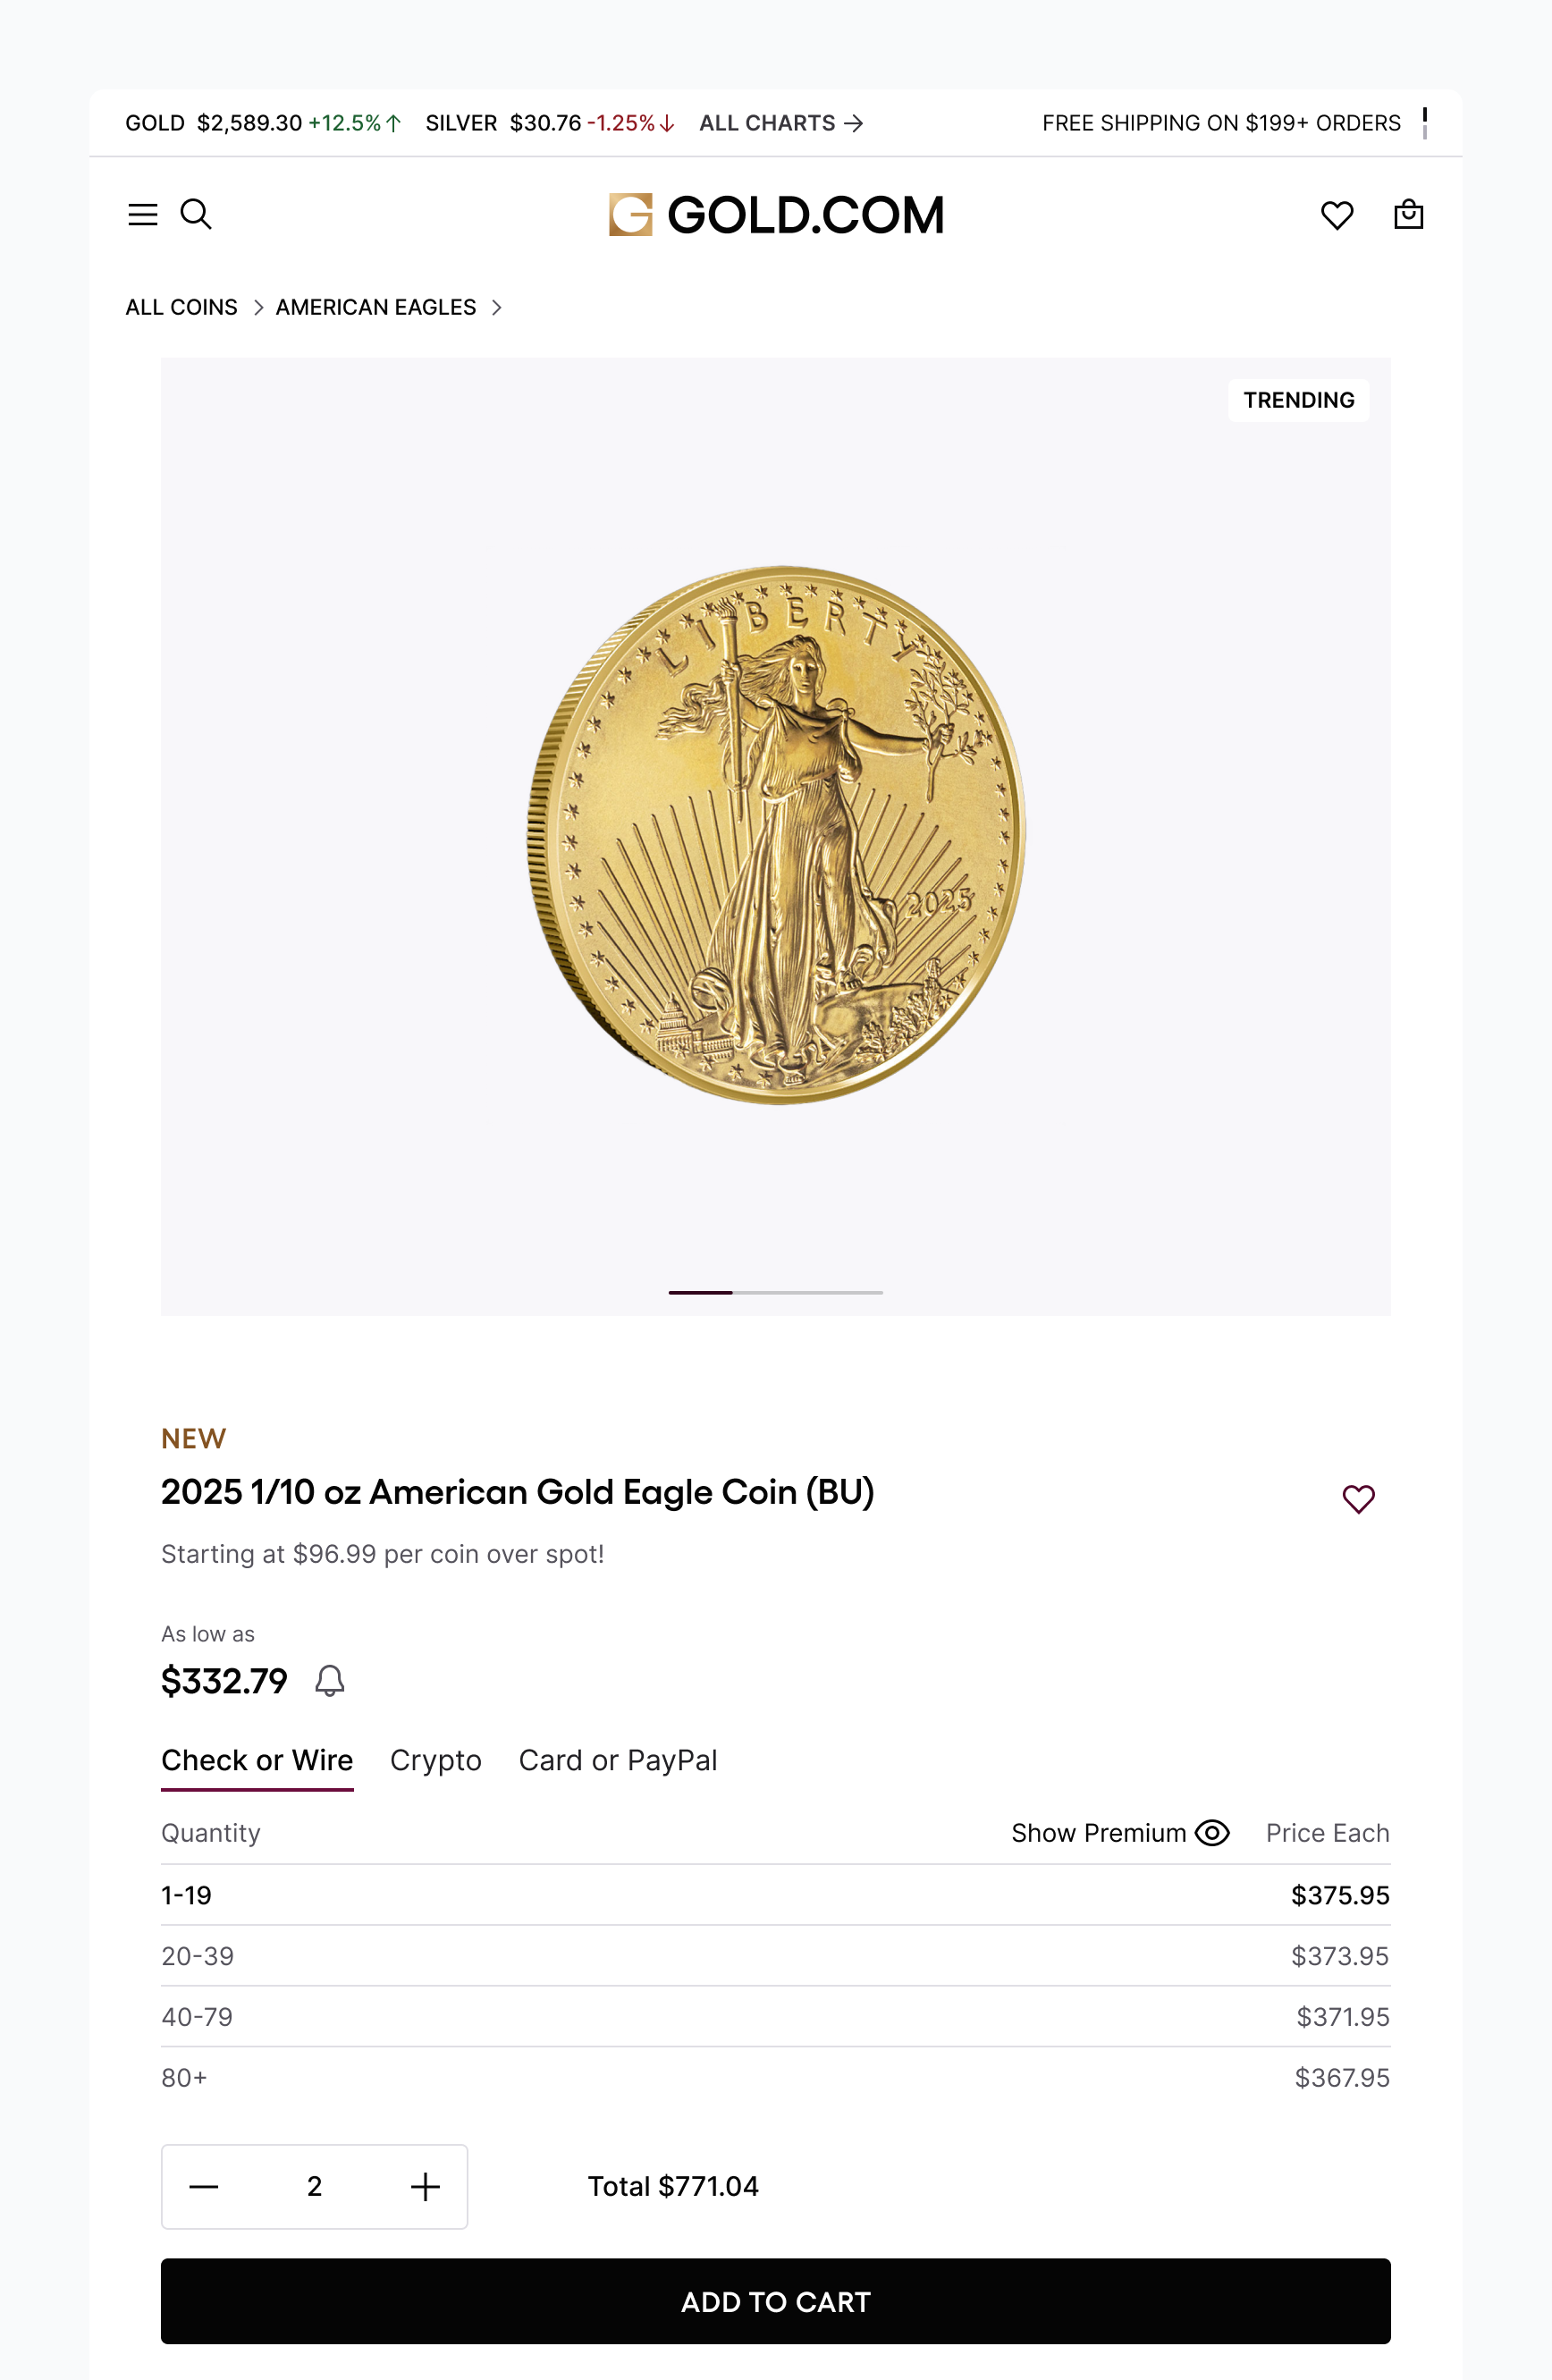The width and height of the screenshot is (1552, 2380).
Task: Click the GOLD.COM logo
Action: tap(776, 215)
